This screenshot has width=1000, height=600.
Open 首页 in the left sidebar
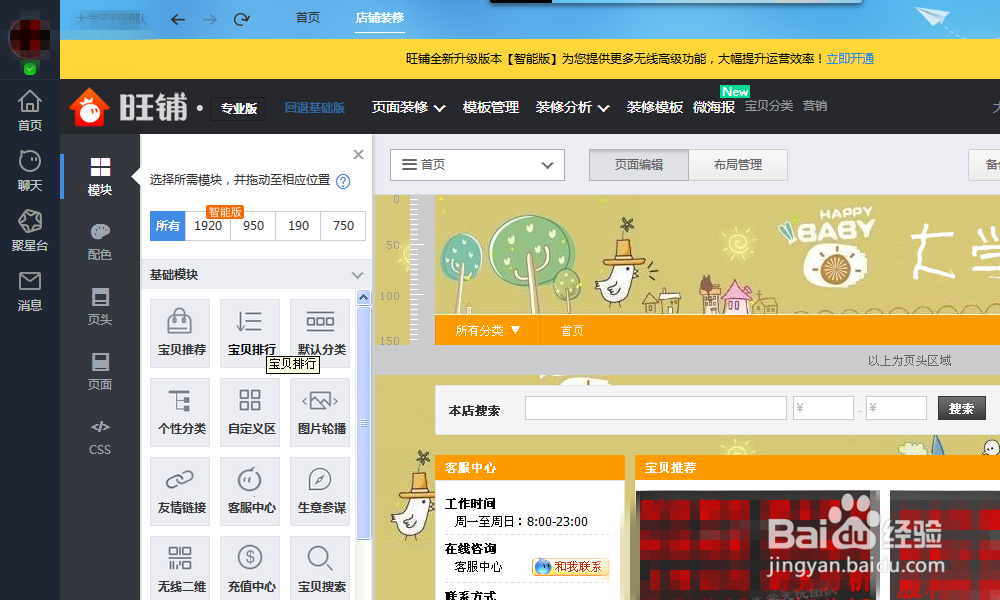29,111
